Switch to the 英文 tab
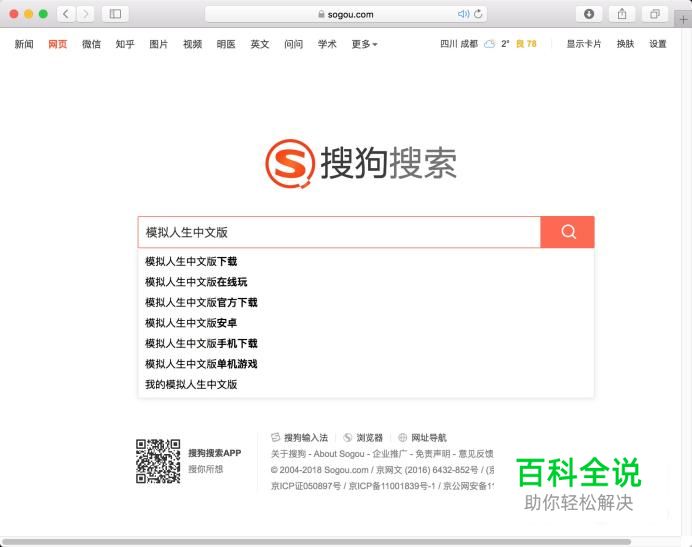Viewport: 692px width, 547px height. pos(260,44)
